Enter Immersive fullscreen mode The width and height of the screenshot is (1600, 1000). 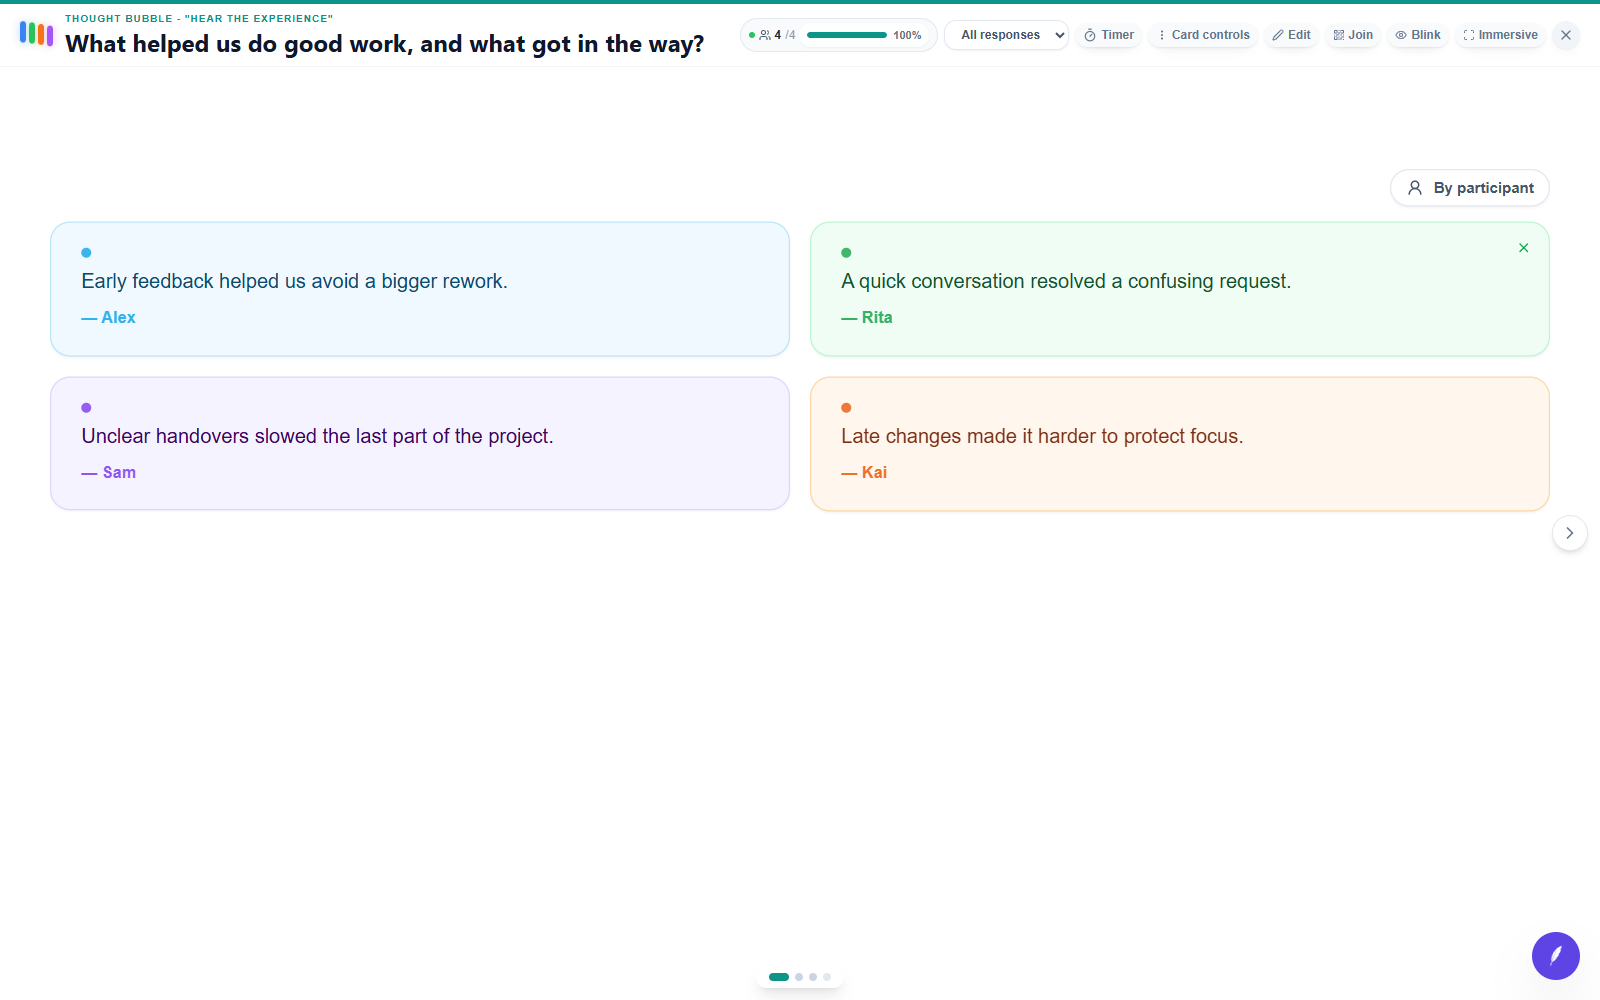point(1500,35)
